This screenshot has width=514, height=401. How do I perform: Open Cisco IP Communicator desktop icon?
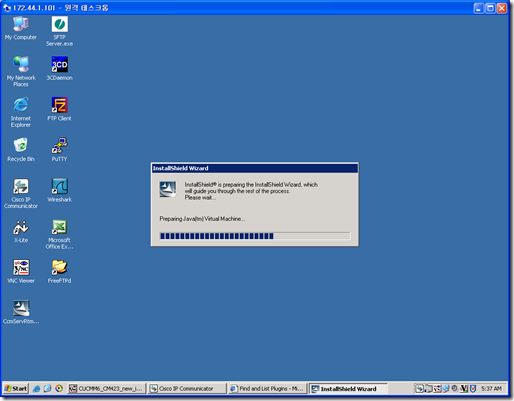[x=21, y=193]
